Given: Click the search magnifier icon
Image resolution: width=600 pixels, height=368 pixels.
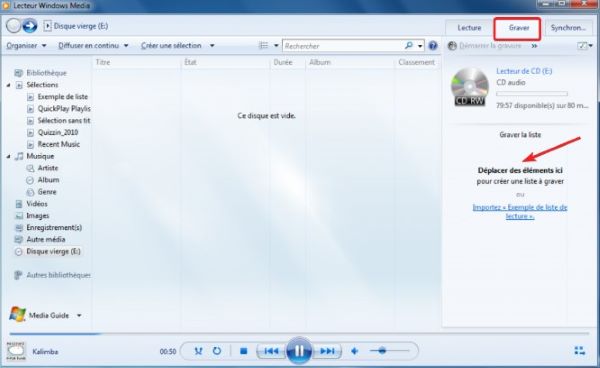Looking at the screenshot, I should pyautogui.click(x=409, y=46).
